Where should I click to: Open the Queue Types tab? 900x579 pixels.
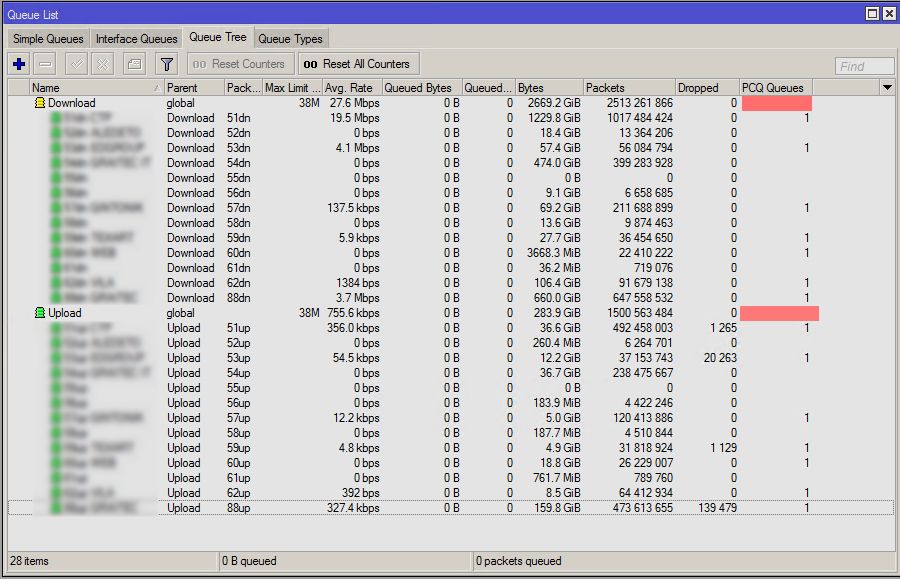tap(290, 39)
